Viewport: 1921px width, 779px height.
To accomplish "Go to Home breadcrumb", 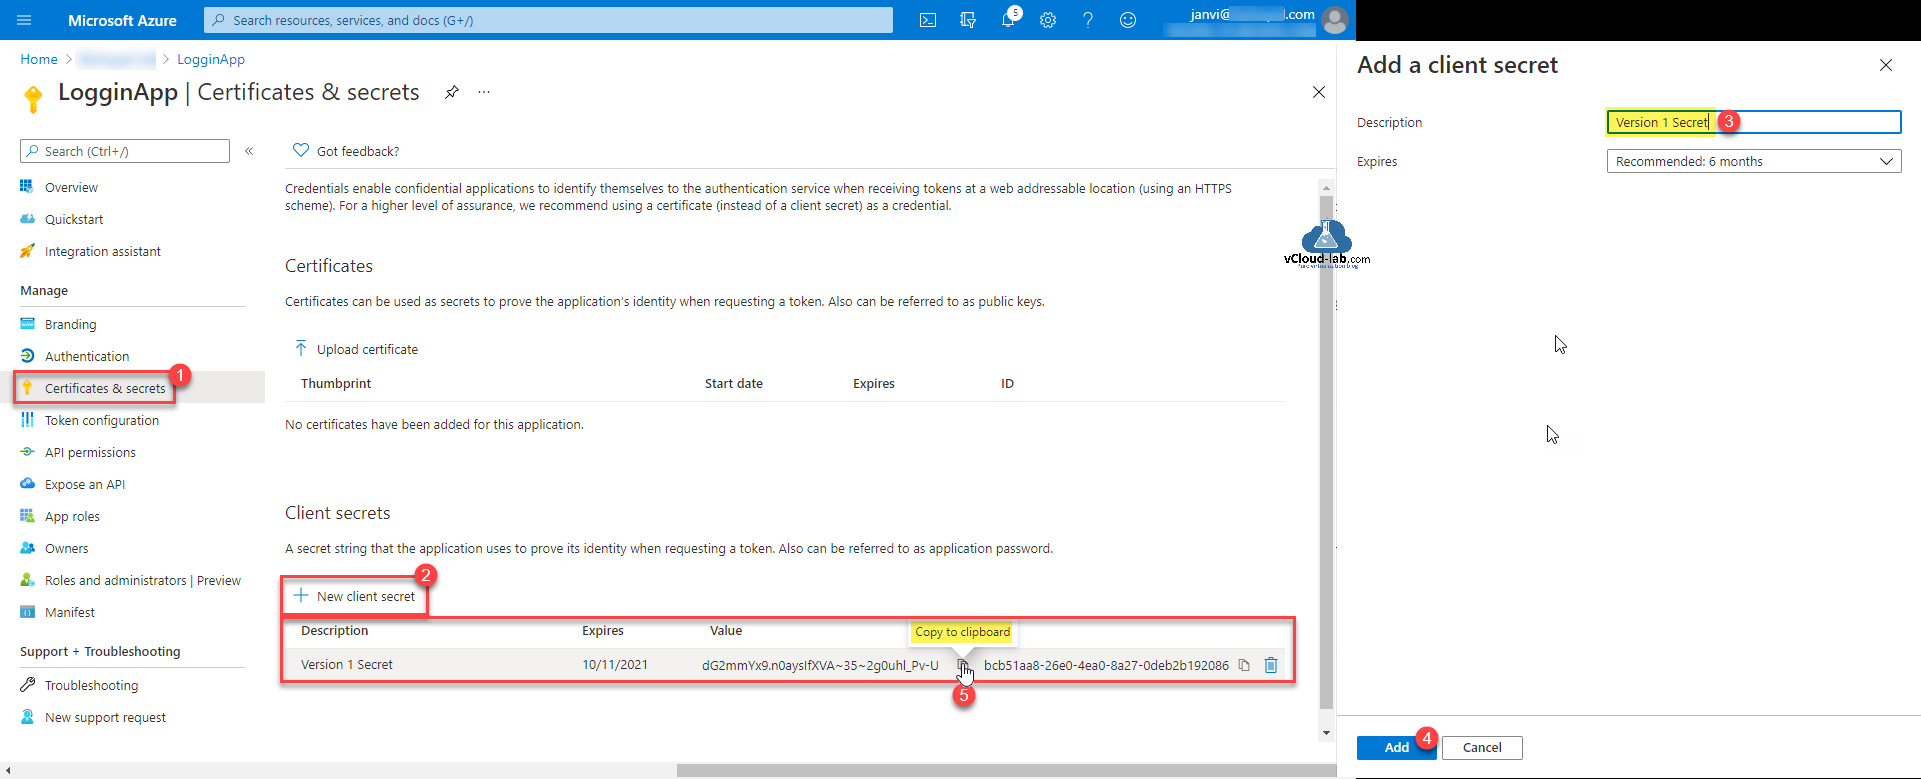I will click(39, 59).
